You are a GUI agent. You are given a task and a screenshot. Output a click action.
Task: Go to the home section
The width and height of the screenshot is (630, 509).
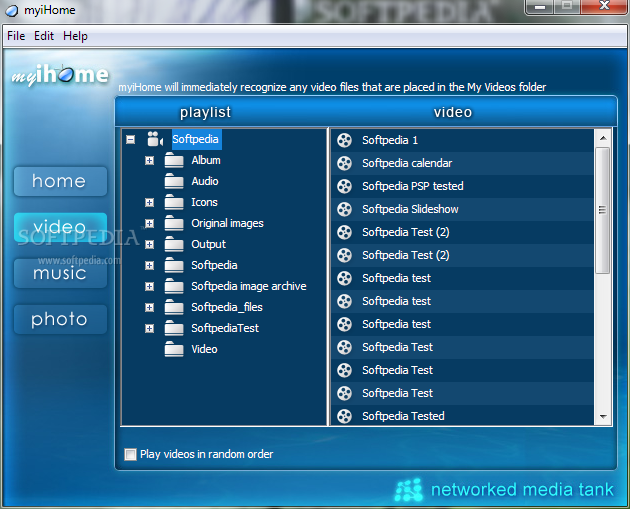pyautogui.click(x=60, y=181)
